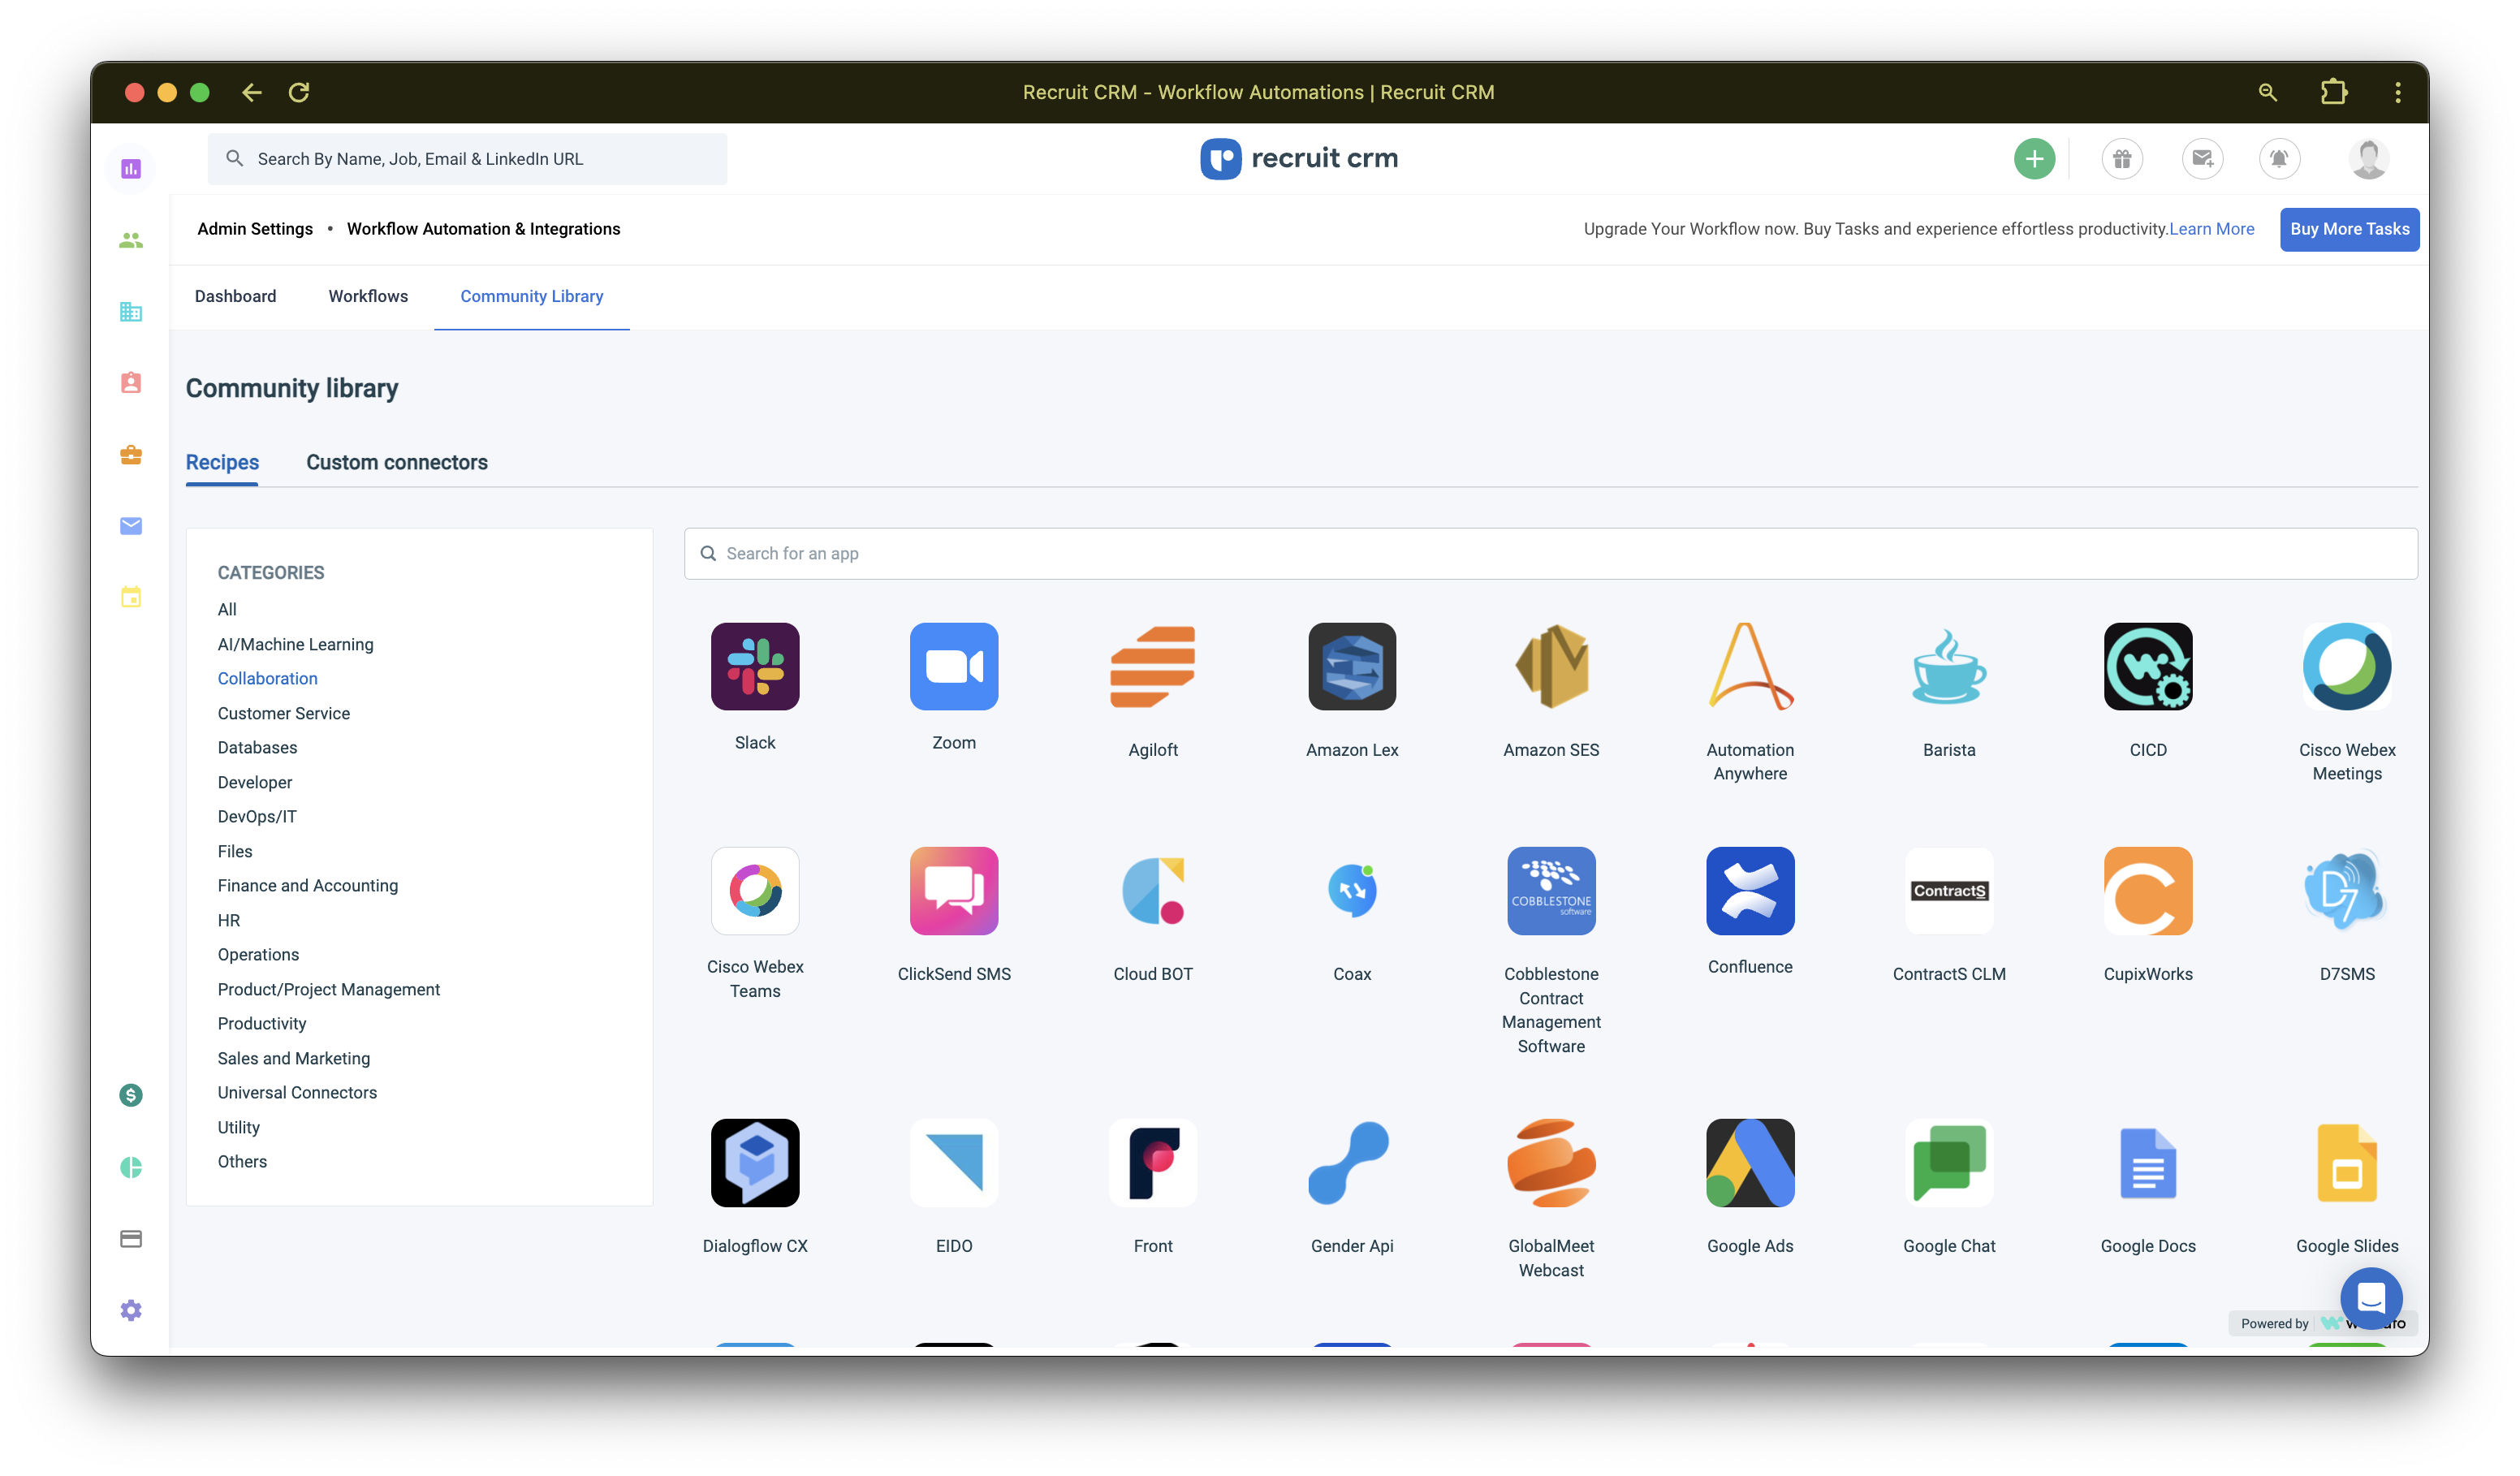Switch to the Custom connectors tab
The height and width of the screenshot is (1476, 2520).
pos(397,462)
